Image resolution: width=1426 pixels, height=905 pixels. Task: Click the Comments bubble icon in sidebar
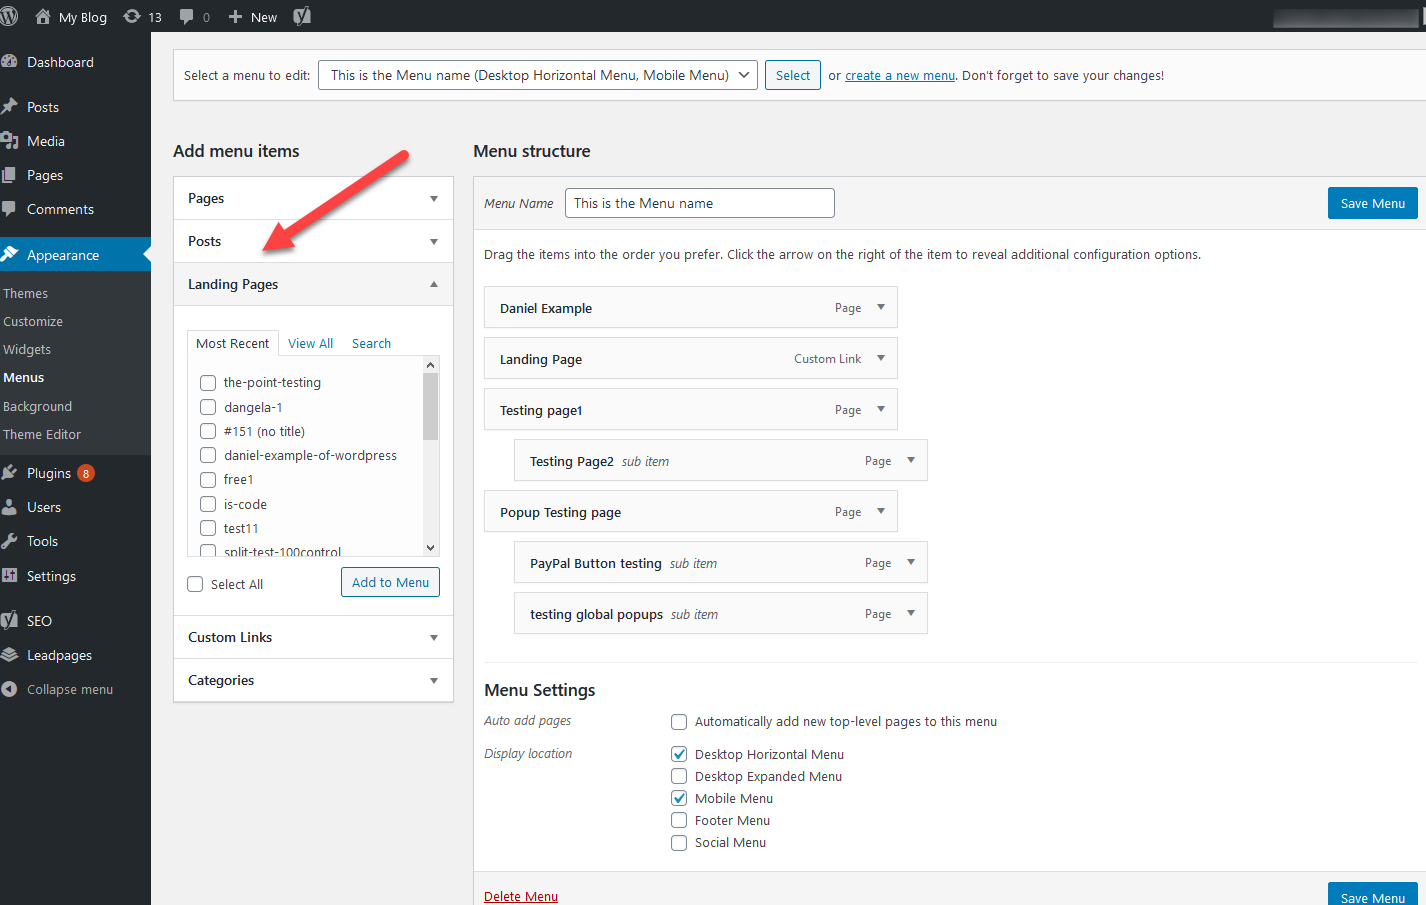coord(10,209)
